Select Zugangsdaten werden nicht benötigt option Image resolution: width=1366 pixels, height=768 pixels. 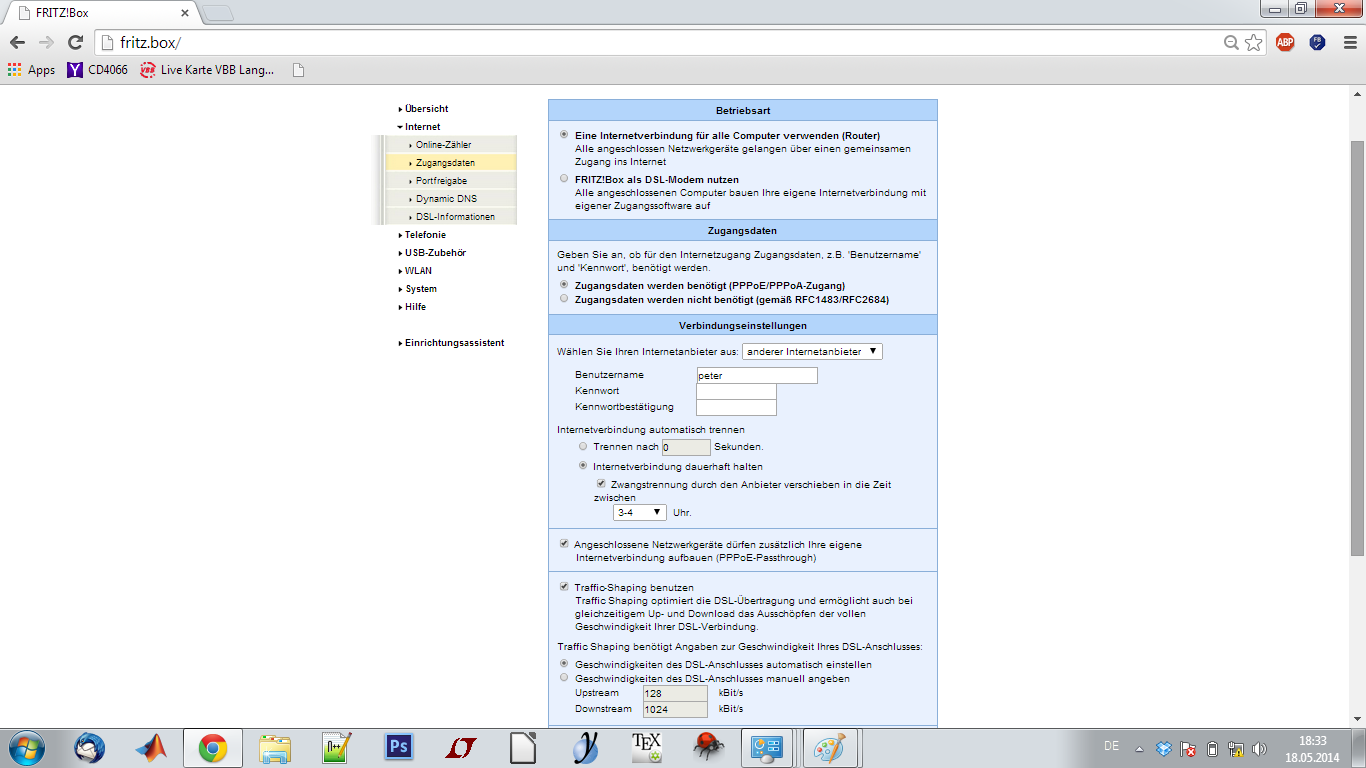pyautogui.click(x=565, y=298)
